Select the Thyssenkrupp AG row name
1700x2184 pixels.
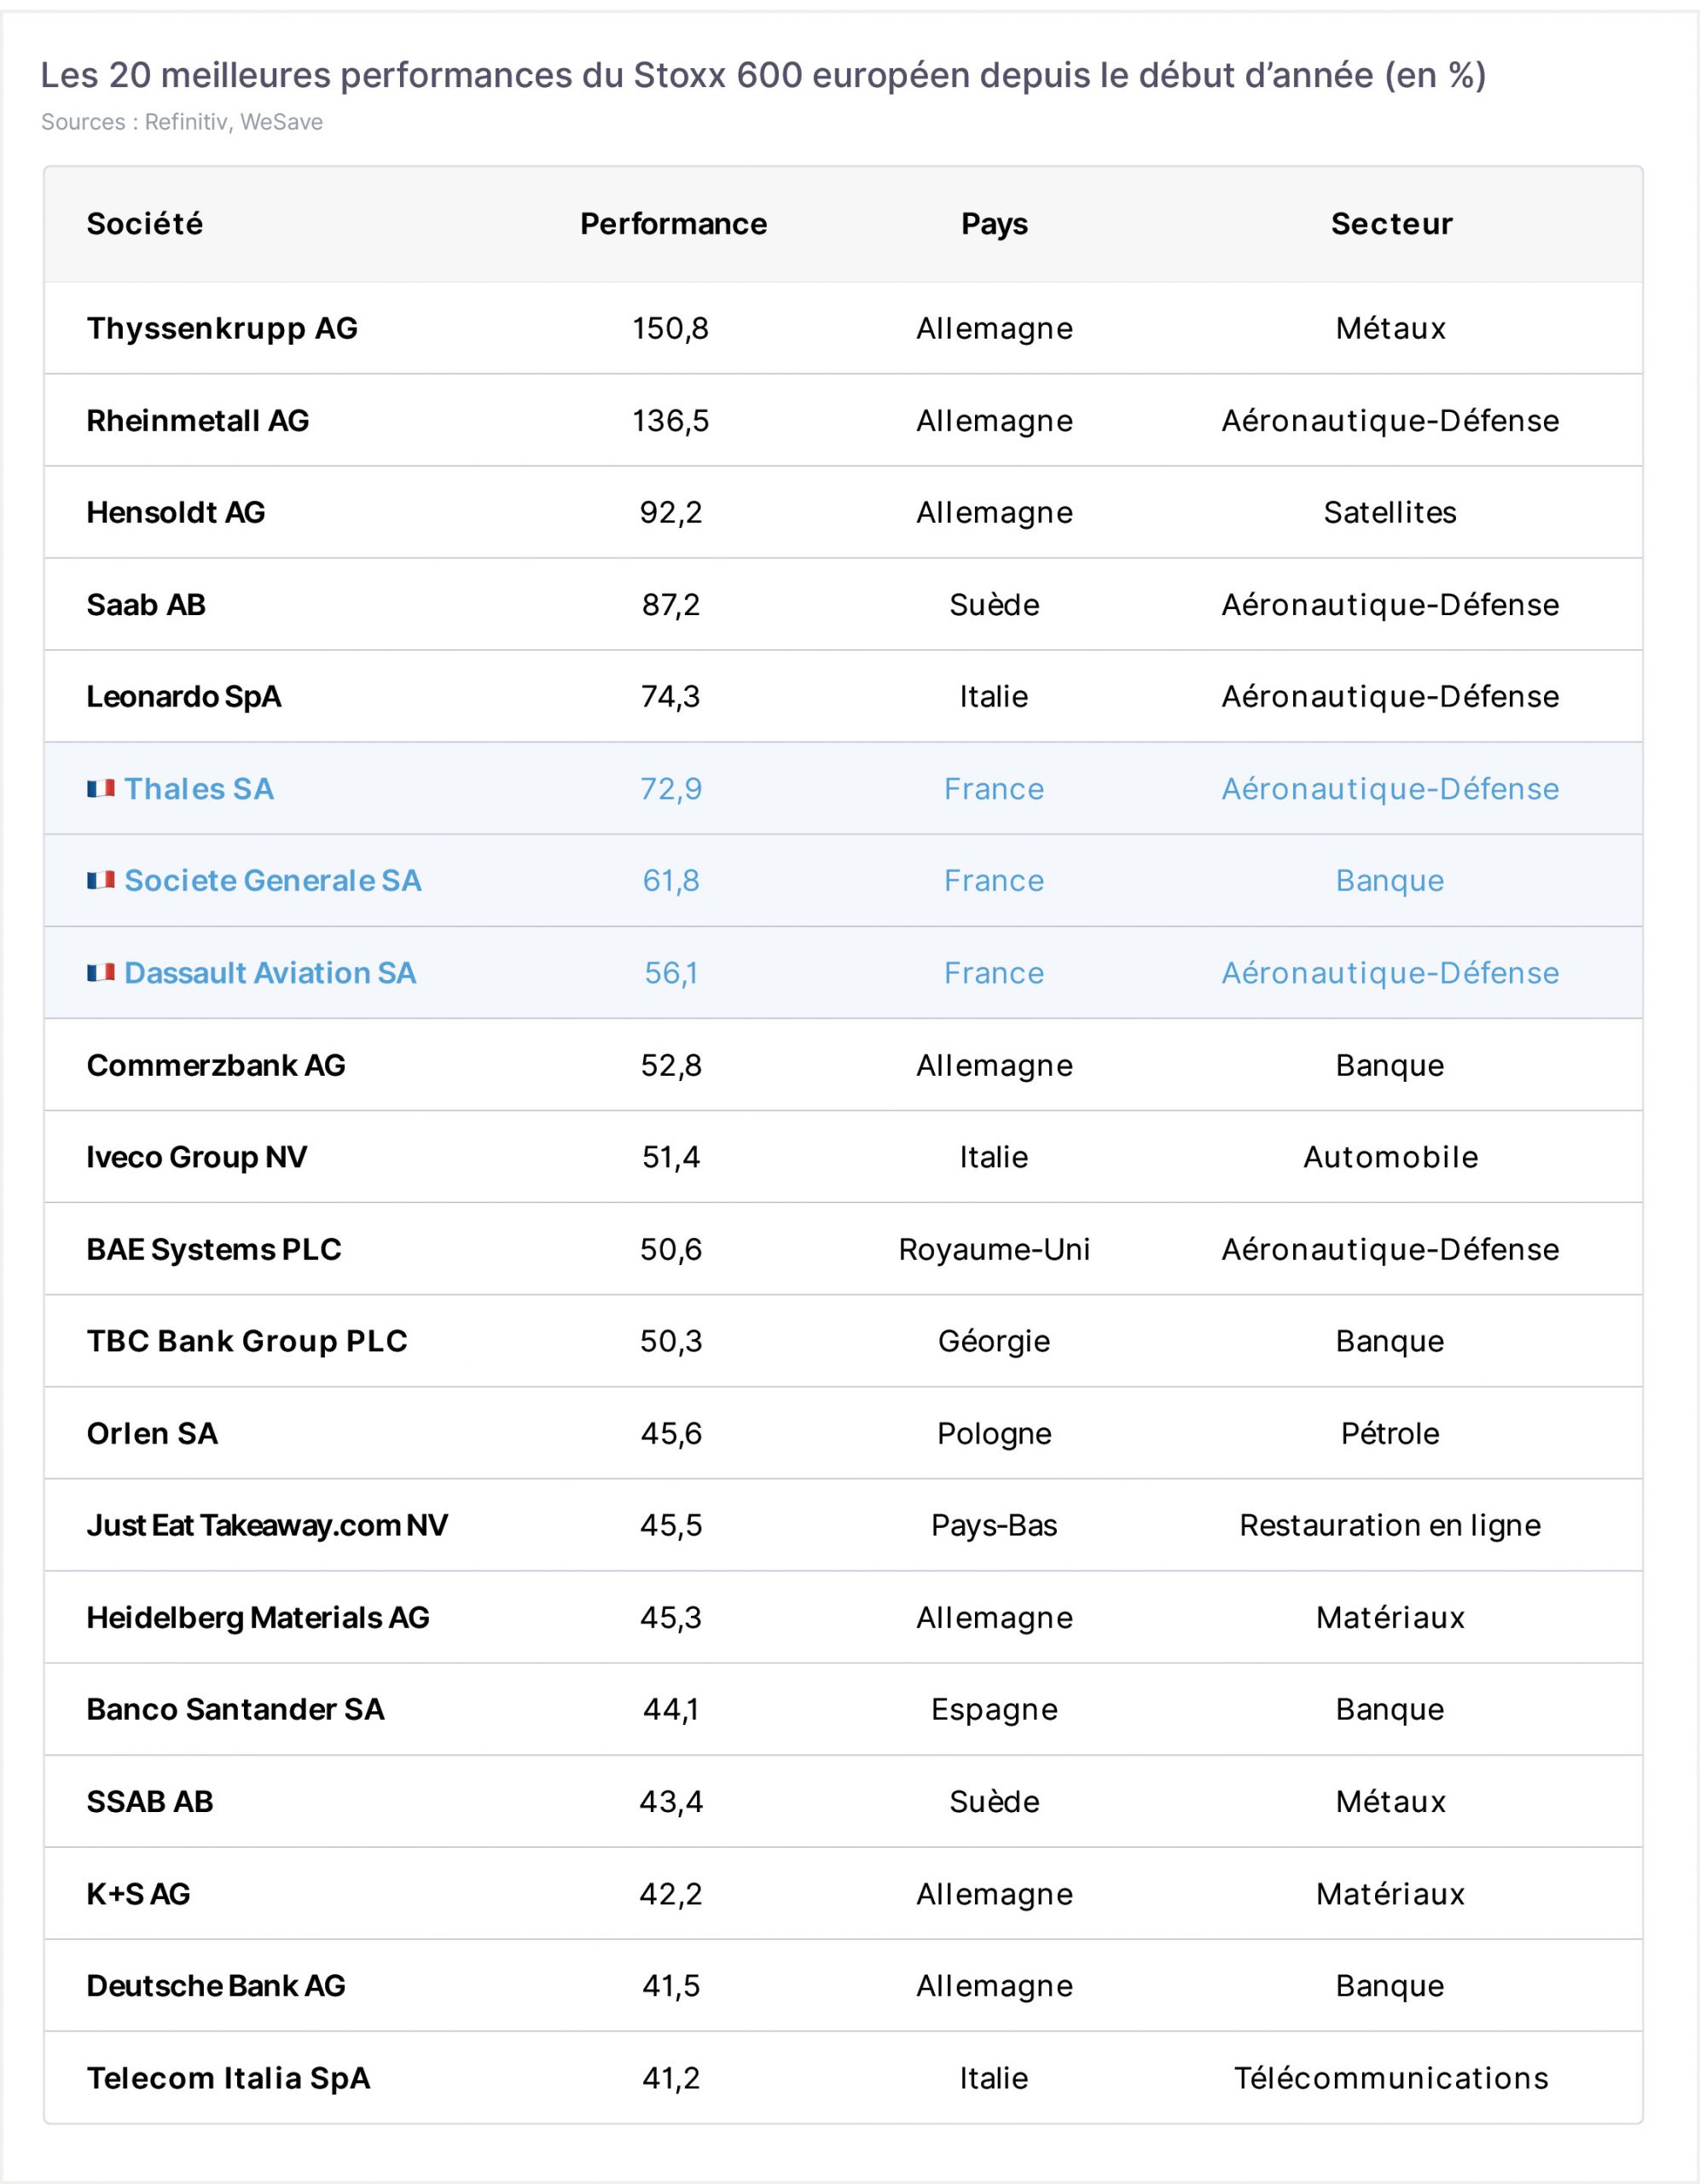pyautogui.click(x=222, y=329)
